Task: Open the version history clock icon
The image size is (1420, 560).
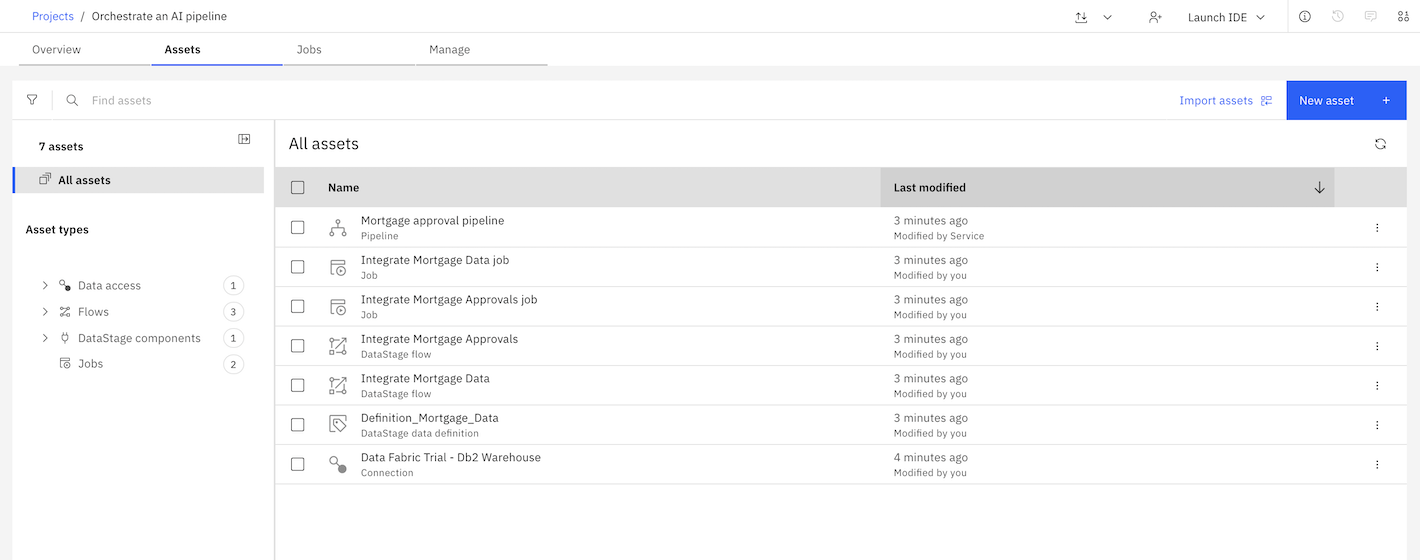Action: pos(1338,17)
